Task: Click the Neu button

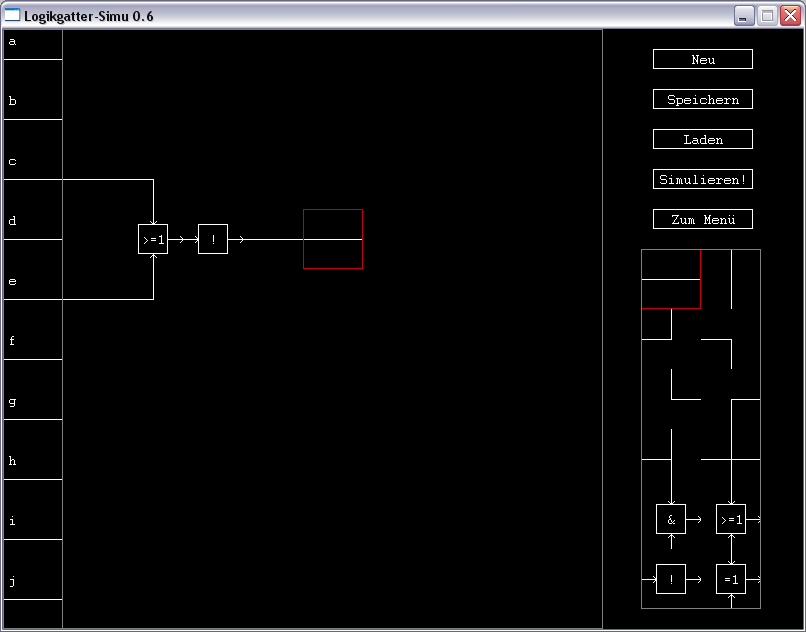Action: click(x=702, y=59)
